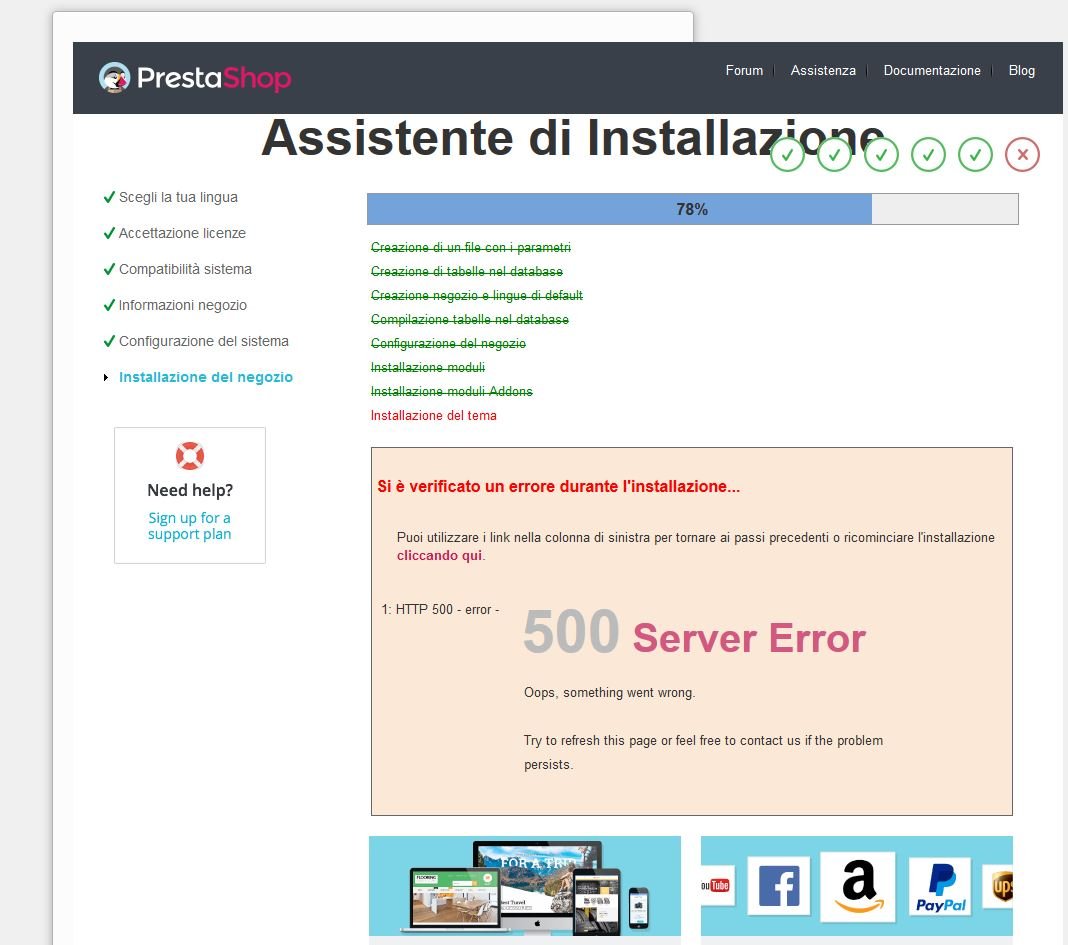Screen dimensions: 1068x945
Task: Return to Configurazione del sistema step
Action: point(204,341)
